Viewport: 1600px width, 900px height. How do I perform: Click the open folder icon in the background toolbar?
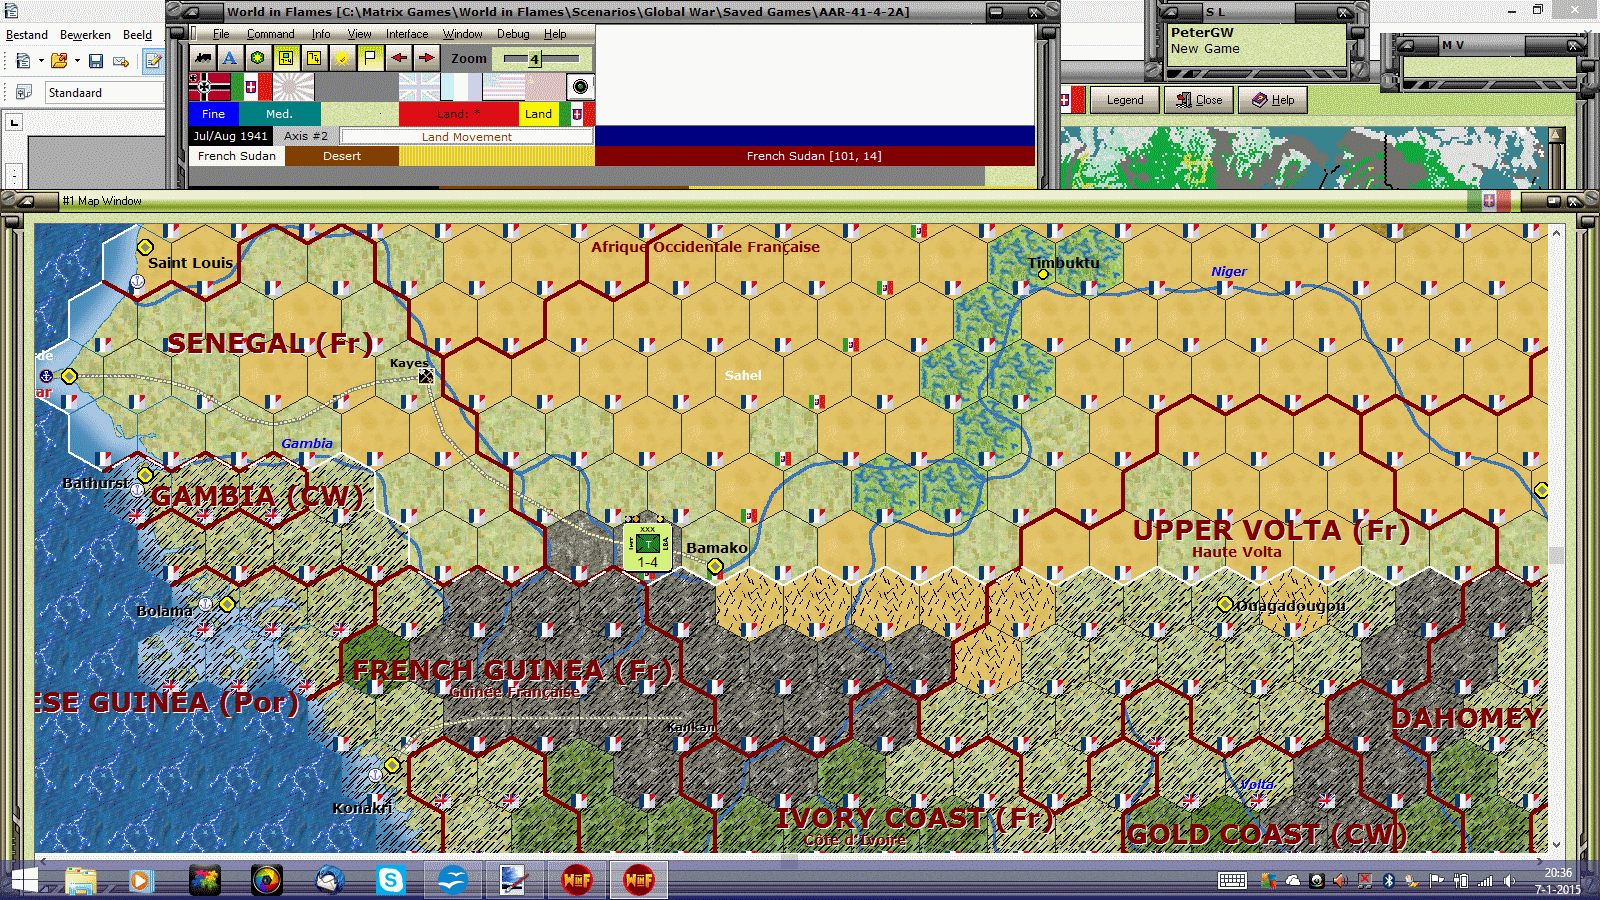pos(59,61)
